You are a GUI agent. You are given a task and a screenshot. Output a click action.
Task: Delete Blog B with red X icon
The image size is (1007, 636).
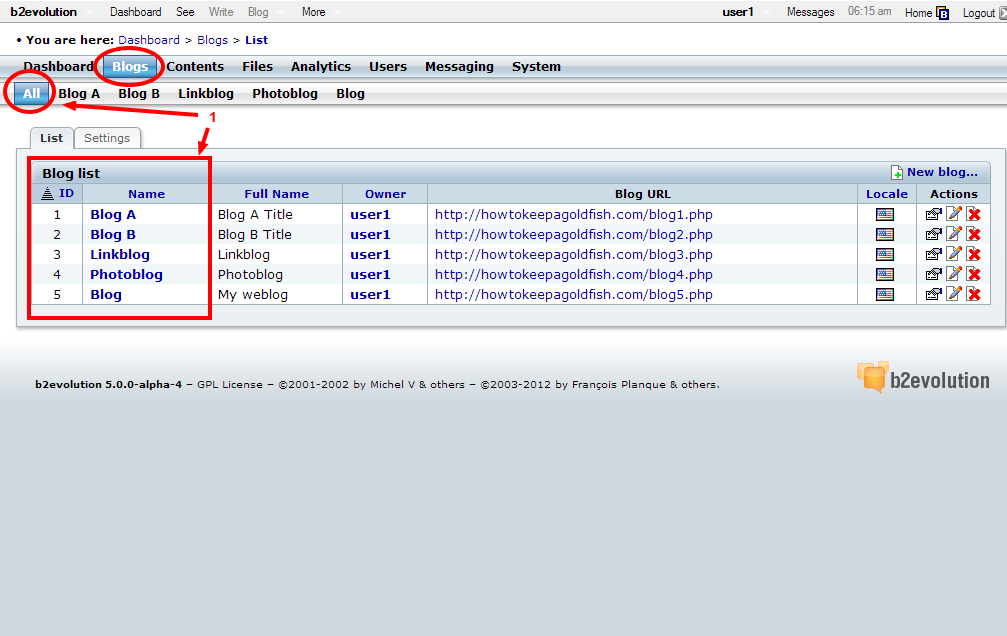click(x=974, y=234)
